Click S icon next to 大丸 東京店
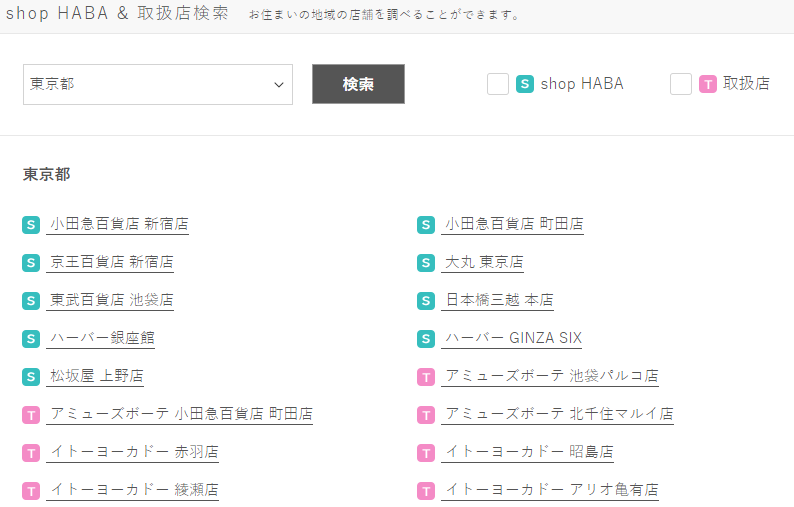This screenshot has height=507, width=794. pos(426,263)
